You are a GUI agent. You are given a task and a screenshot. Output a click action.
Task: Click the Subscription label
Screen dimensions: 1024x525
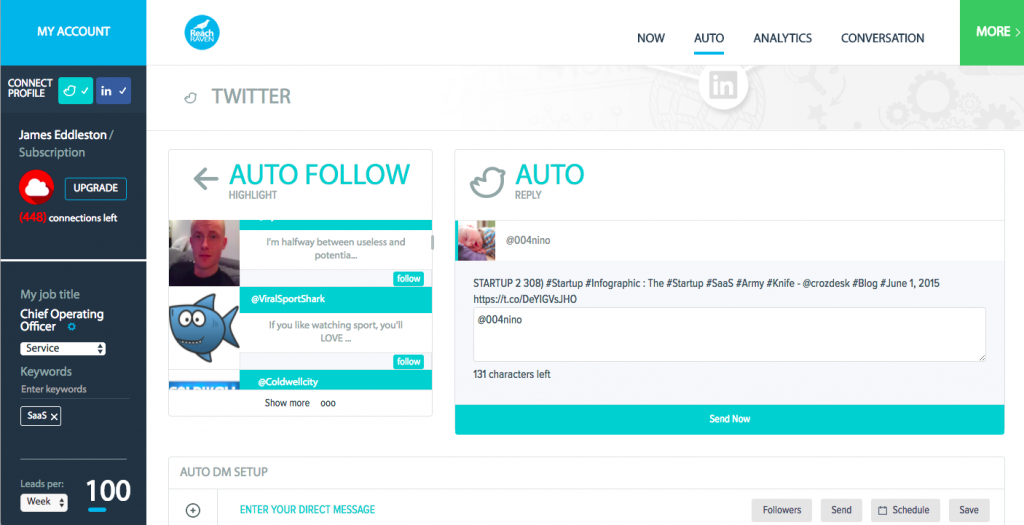pyautogui.click(x=52, y=153)
